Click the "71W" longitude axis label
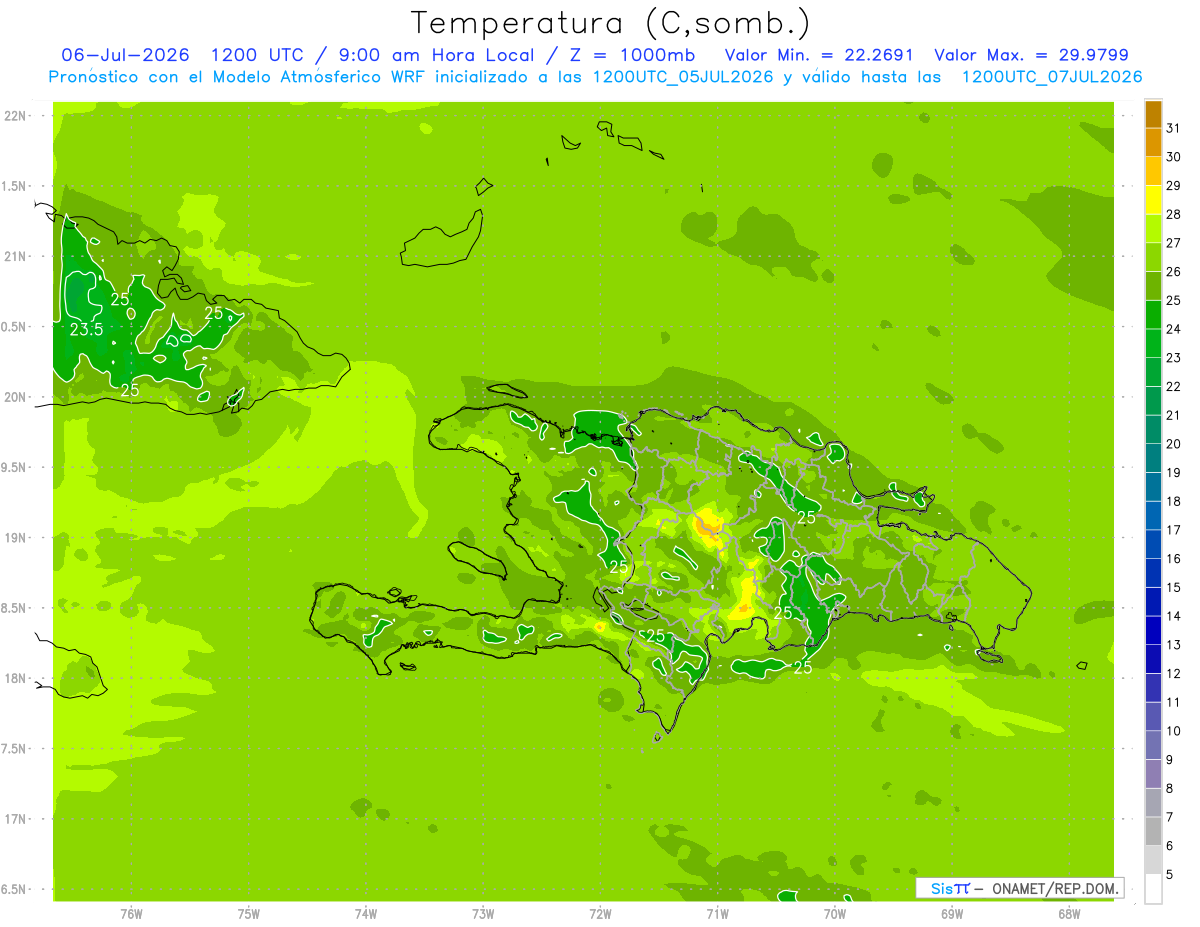The width and height of the screenshot is (1200, 927). [x=717, y=914]
